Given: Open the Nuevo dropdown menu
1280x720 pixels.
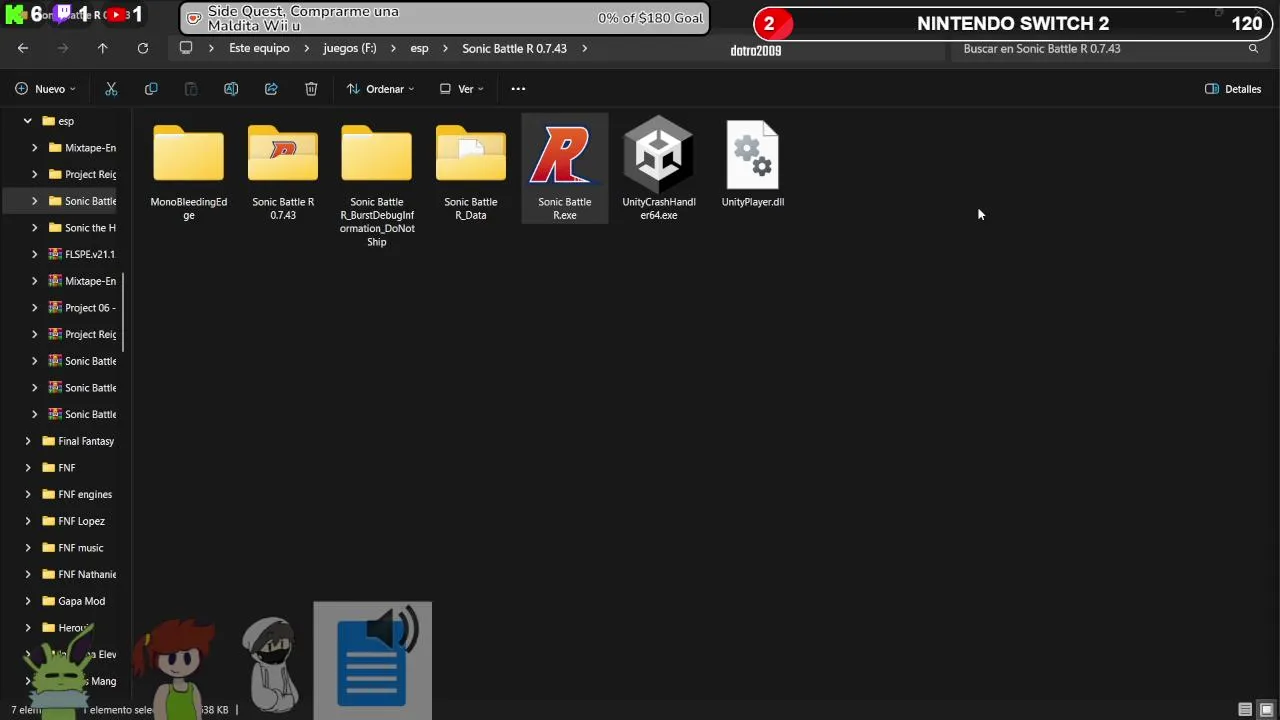Looking at the screenshot, I should (x=46, y=89).
